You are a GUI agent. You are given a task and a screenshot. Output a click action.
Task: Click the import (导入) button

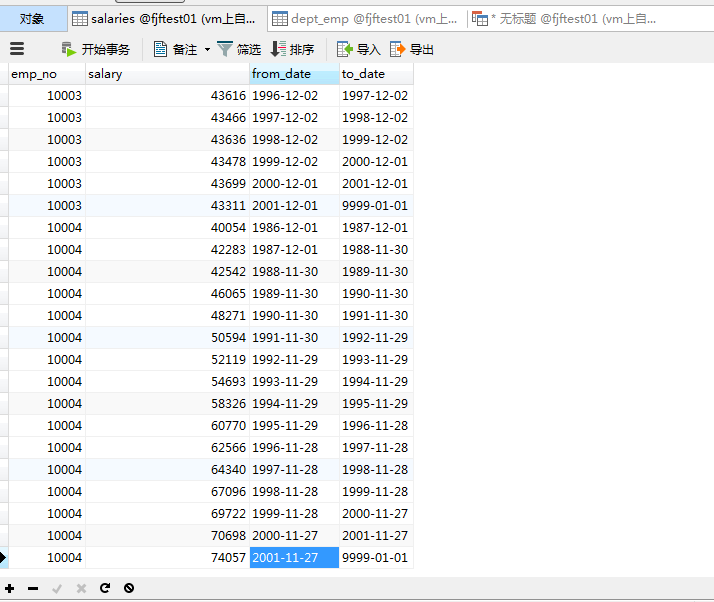click(358, 49)
